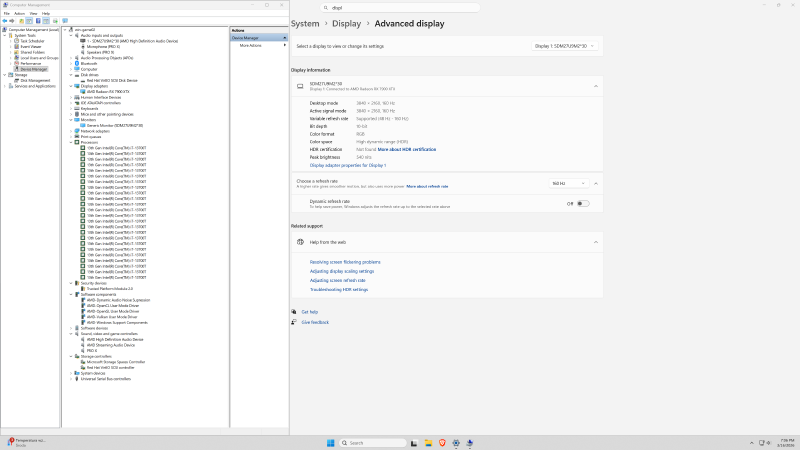800x450 pixels.
Task: Select Speakers (PRO X) device
Action: (x=101, y=52)
